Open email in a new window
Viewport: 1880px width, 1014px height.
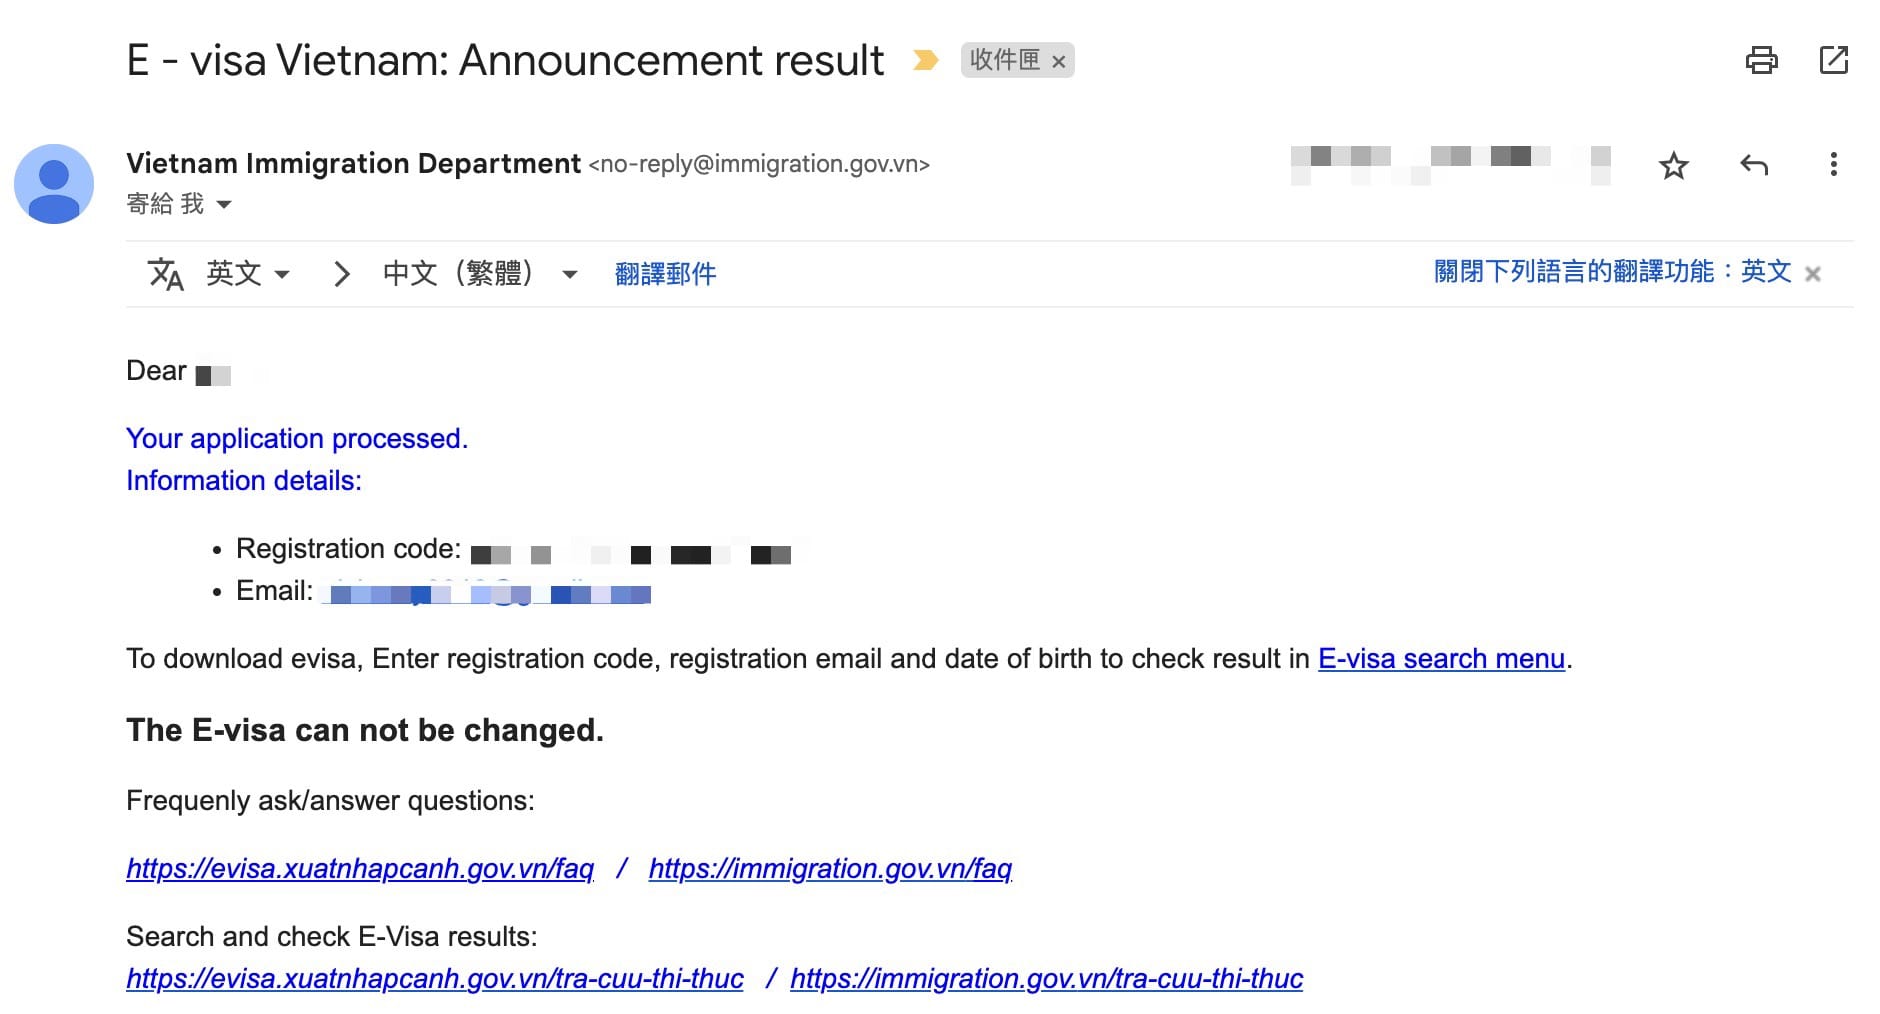tap(1833, 60)
